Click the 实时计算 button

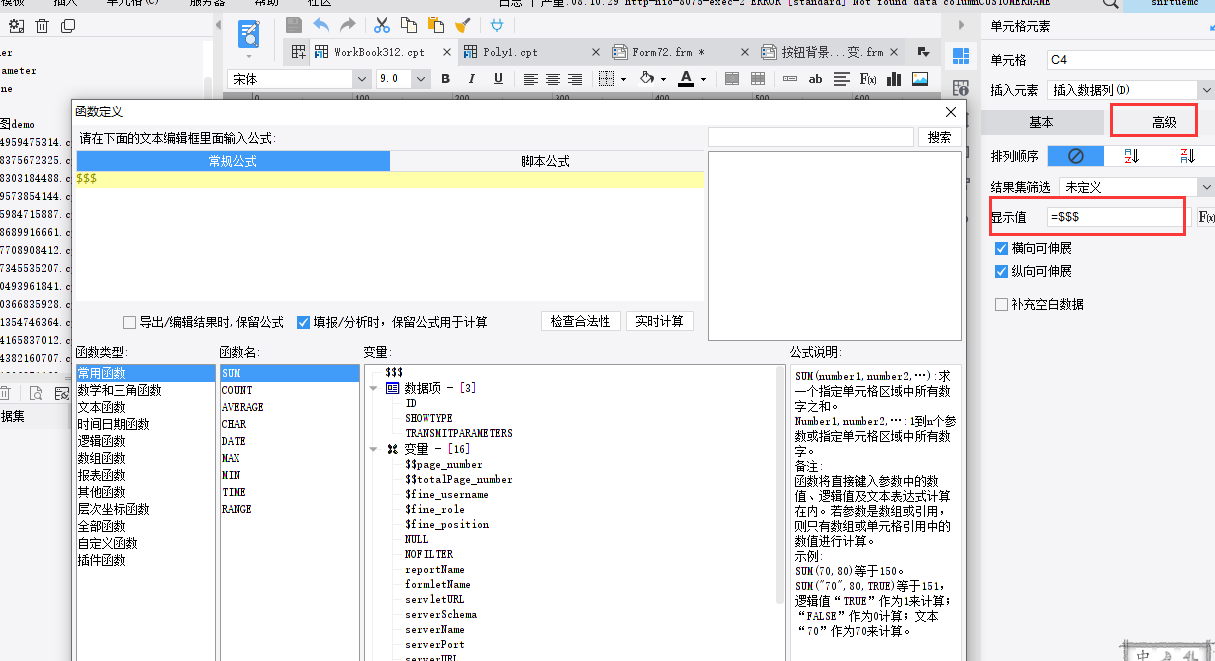pyautogui.click(x=659, y=322)
